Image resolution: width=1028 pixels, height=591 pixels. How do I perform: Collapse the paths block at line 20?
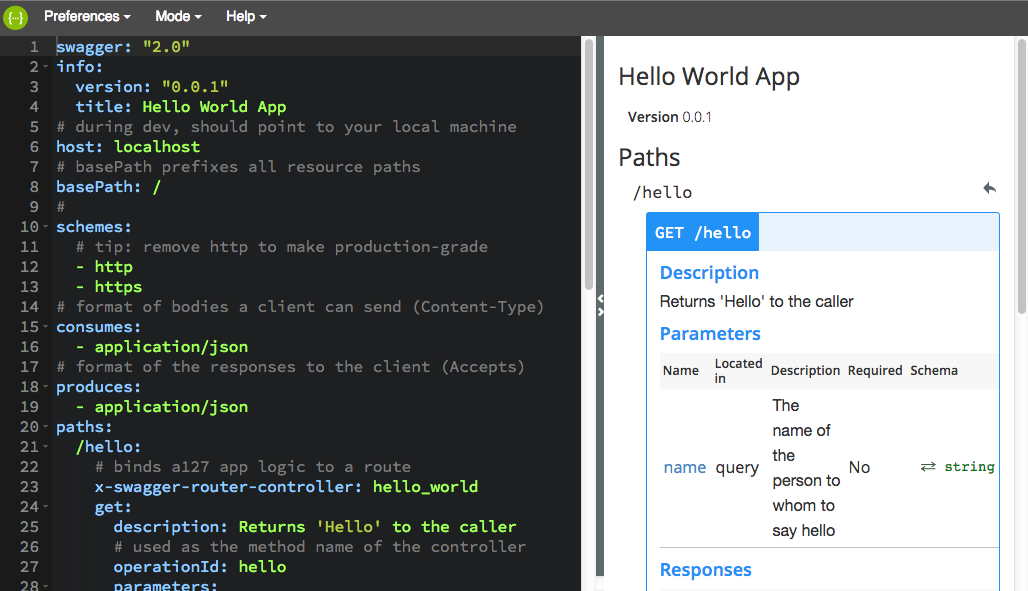46,427
